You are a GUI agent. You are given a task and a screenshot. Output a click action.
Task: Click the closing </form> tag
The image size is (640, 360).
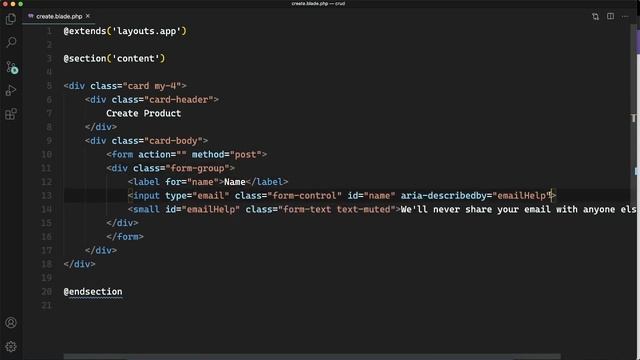(x=125, y=237)
